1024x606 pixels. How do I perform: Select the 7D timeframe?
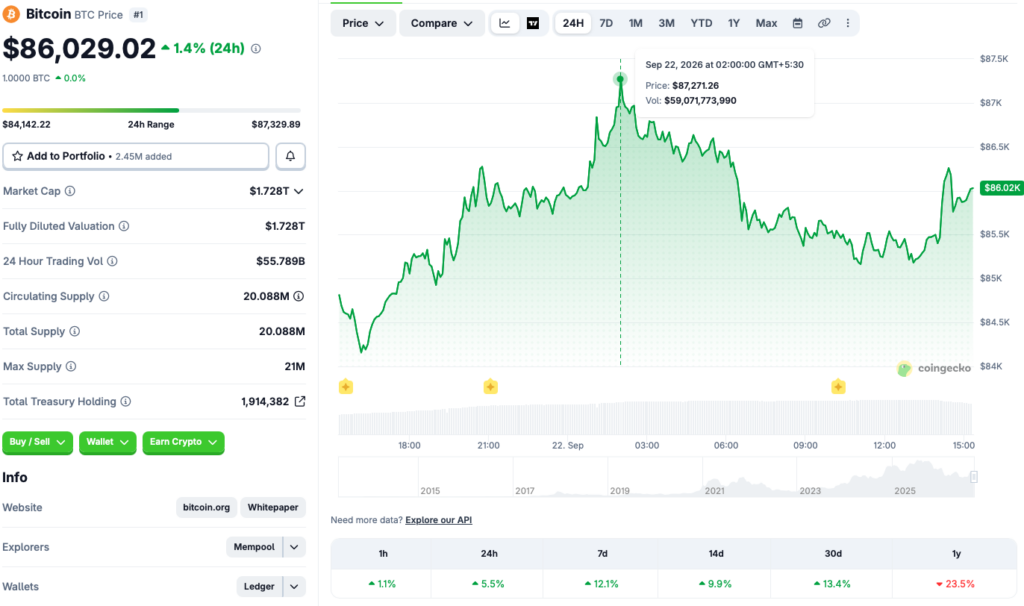[606, 24]
